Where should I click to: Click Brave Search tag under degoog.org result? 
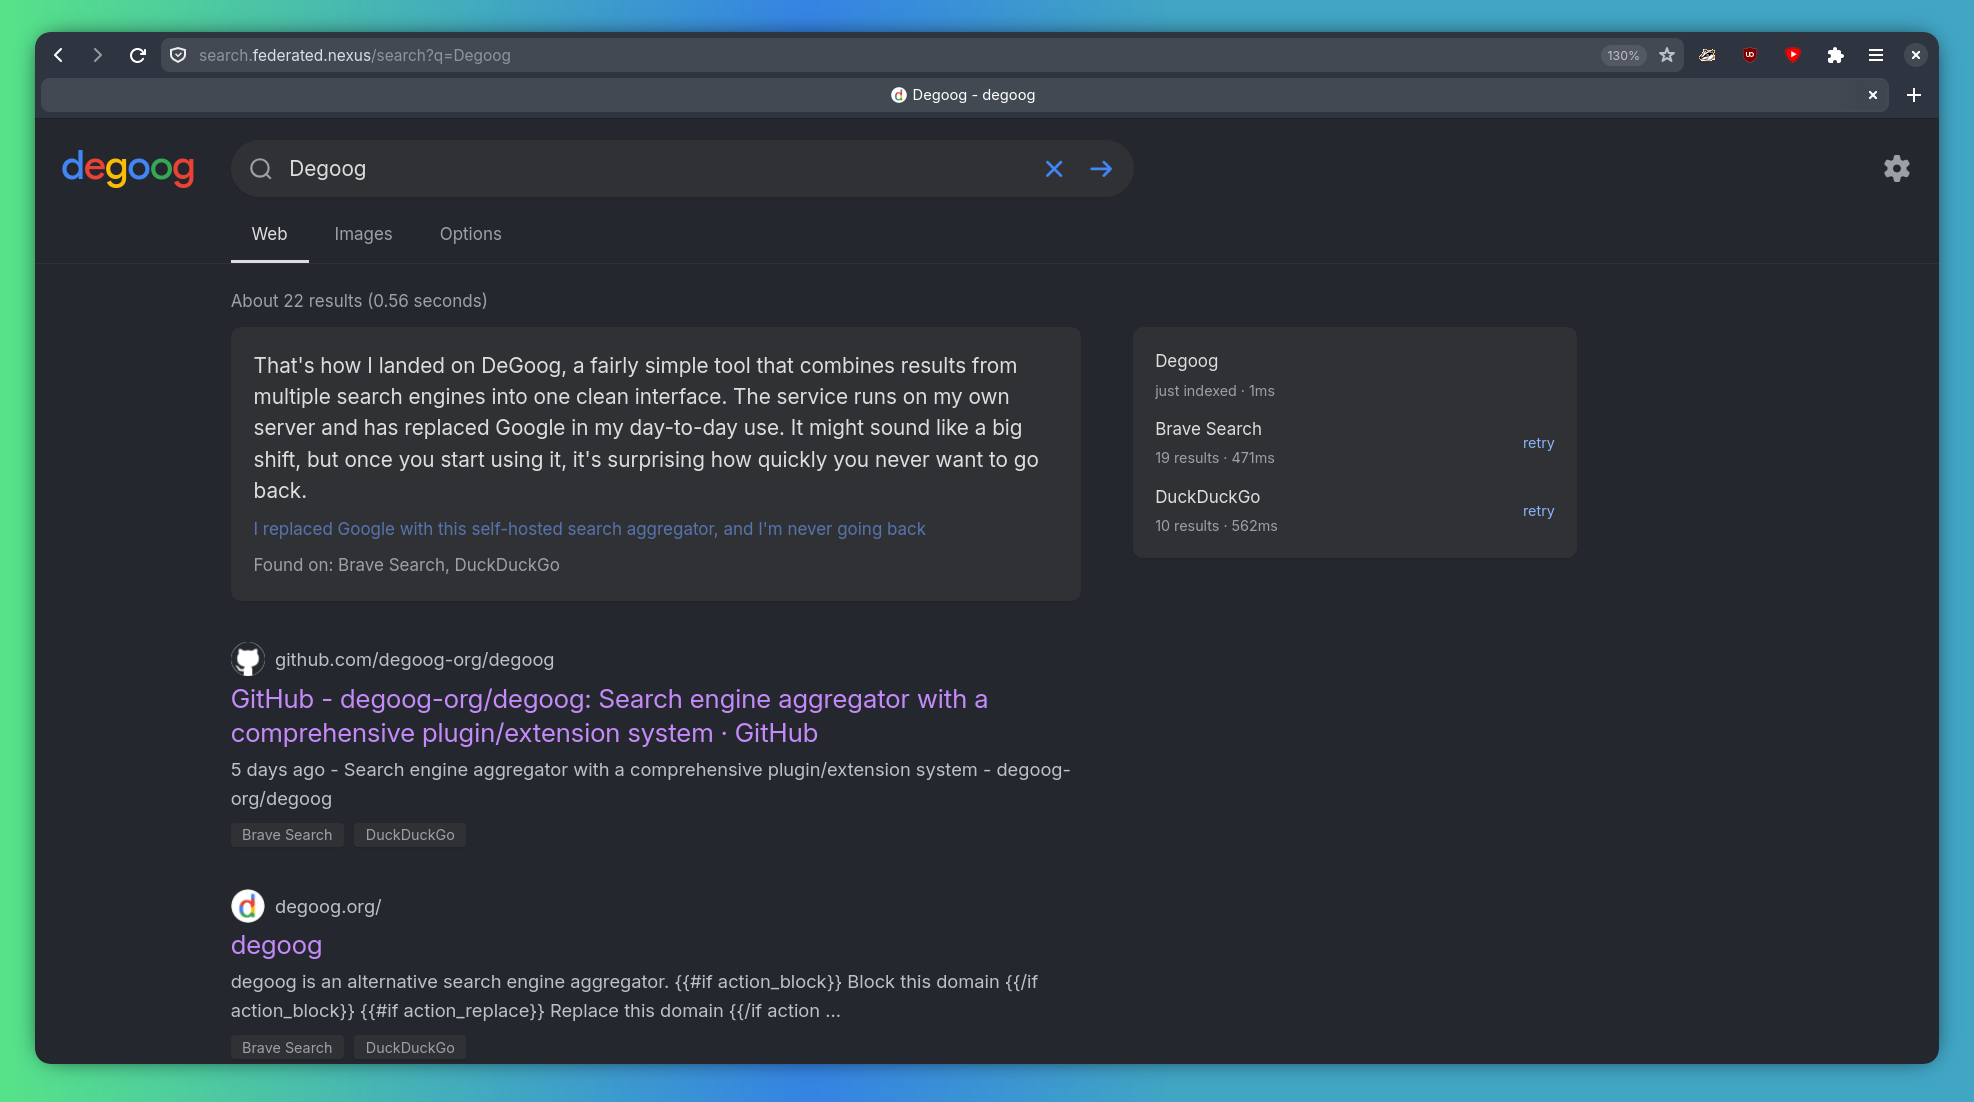click(287, 1047)
